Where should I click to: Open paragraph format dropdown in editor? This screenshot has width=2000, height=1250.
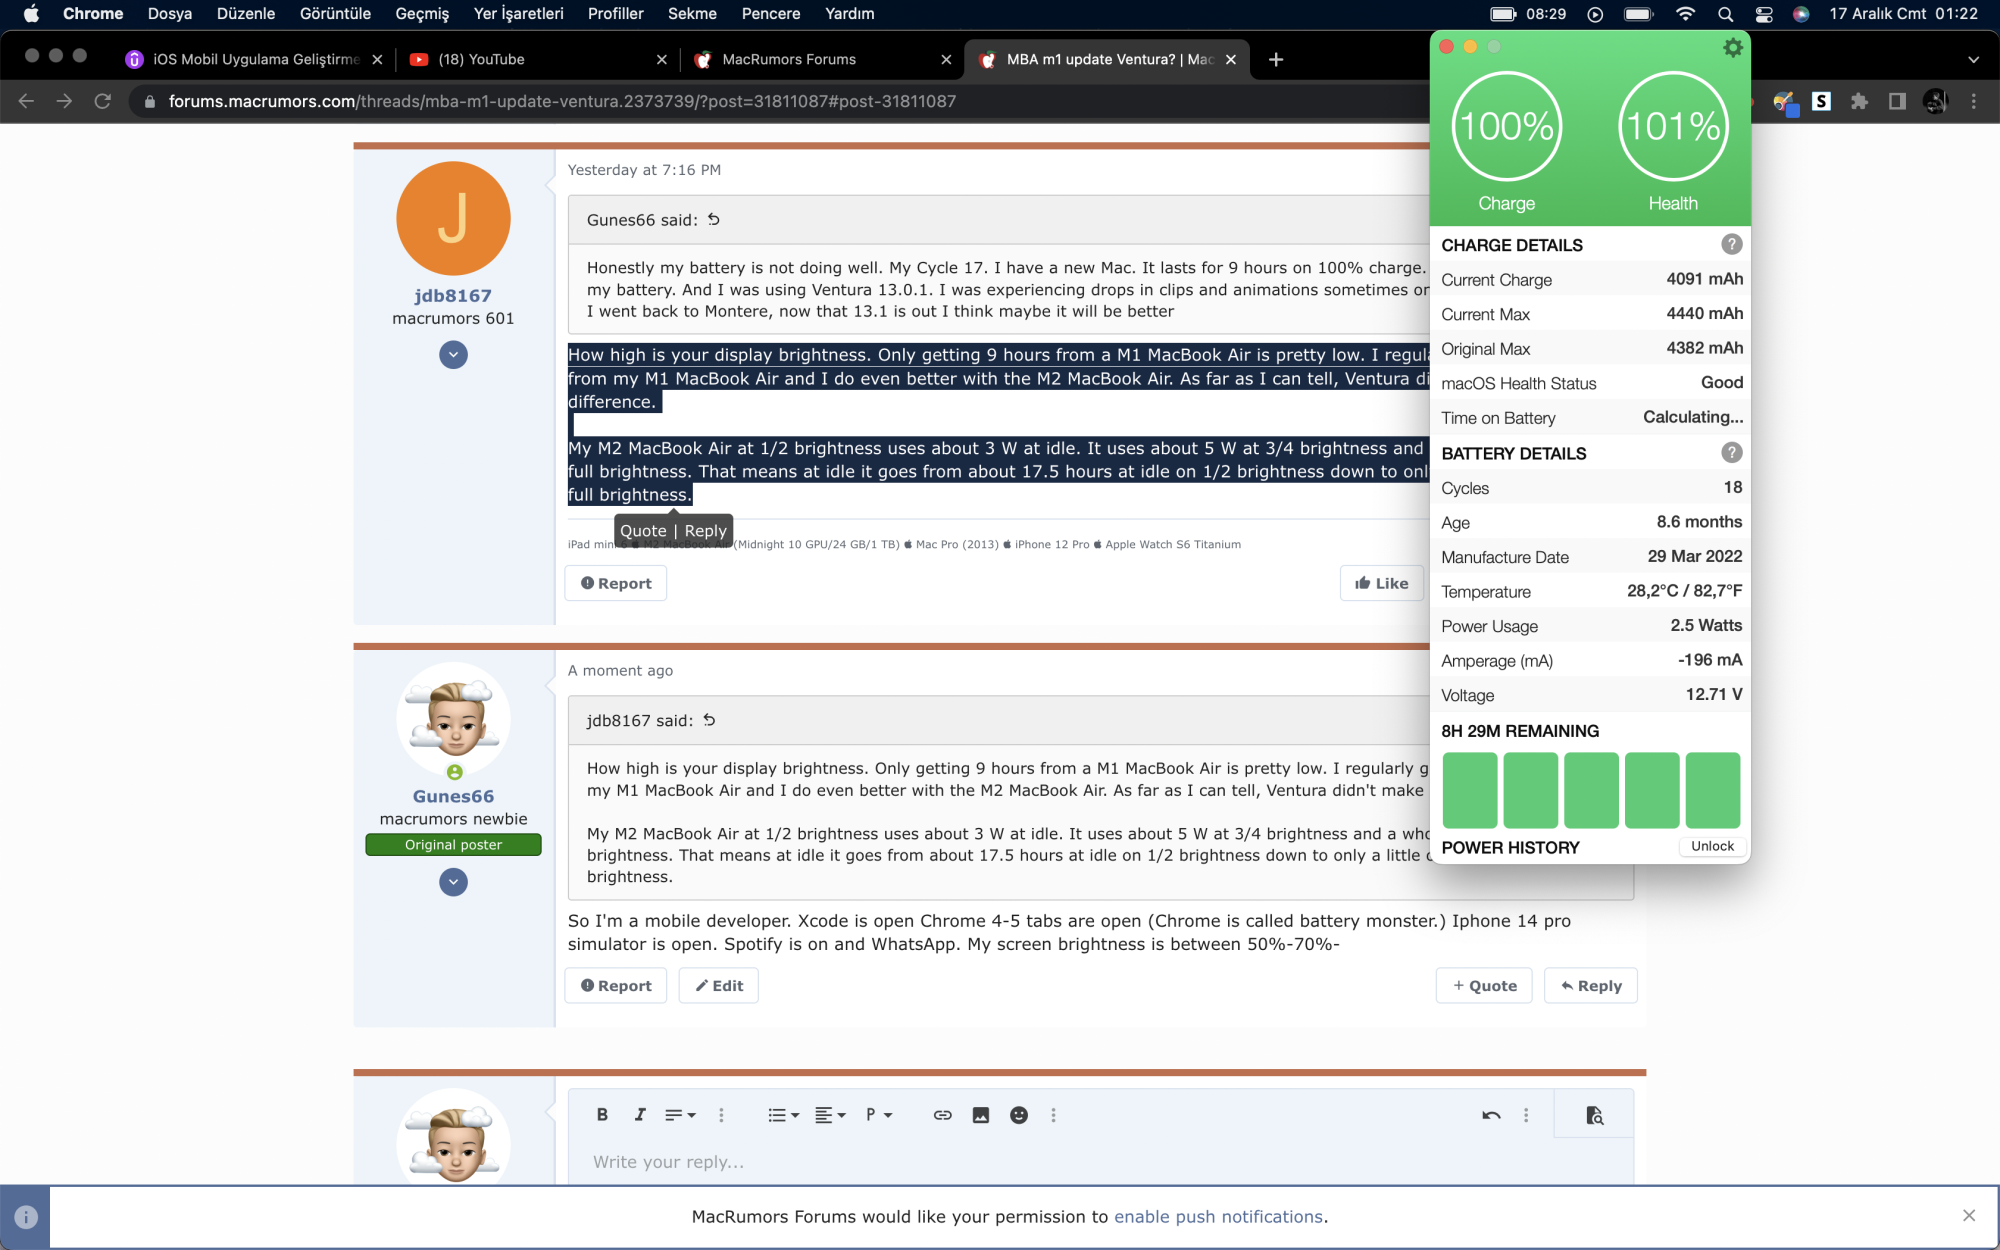(878, 1115)
